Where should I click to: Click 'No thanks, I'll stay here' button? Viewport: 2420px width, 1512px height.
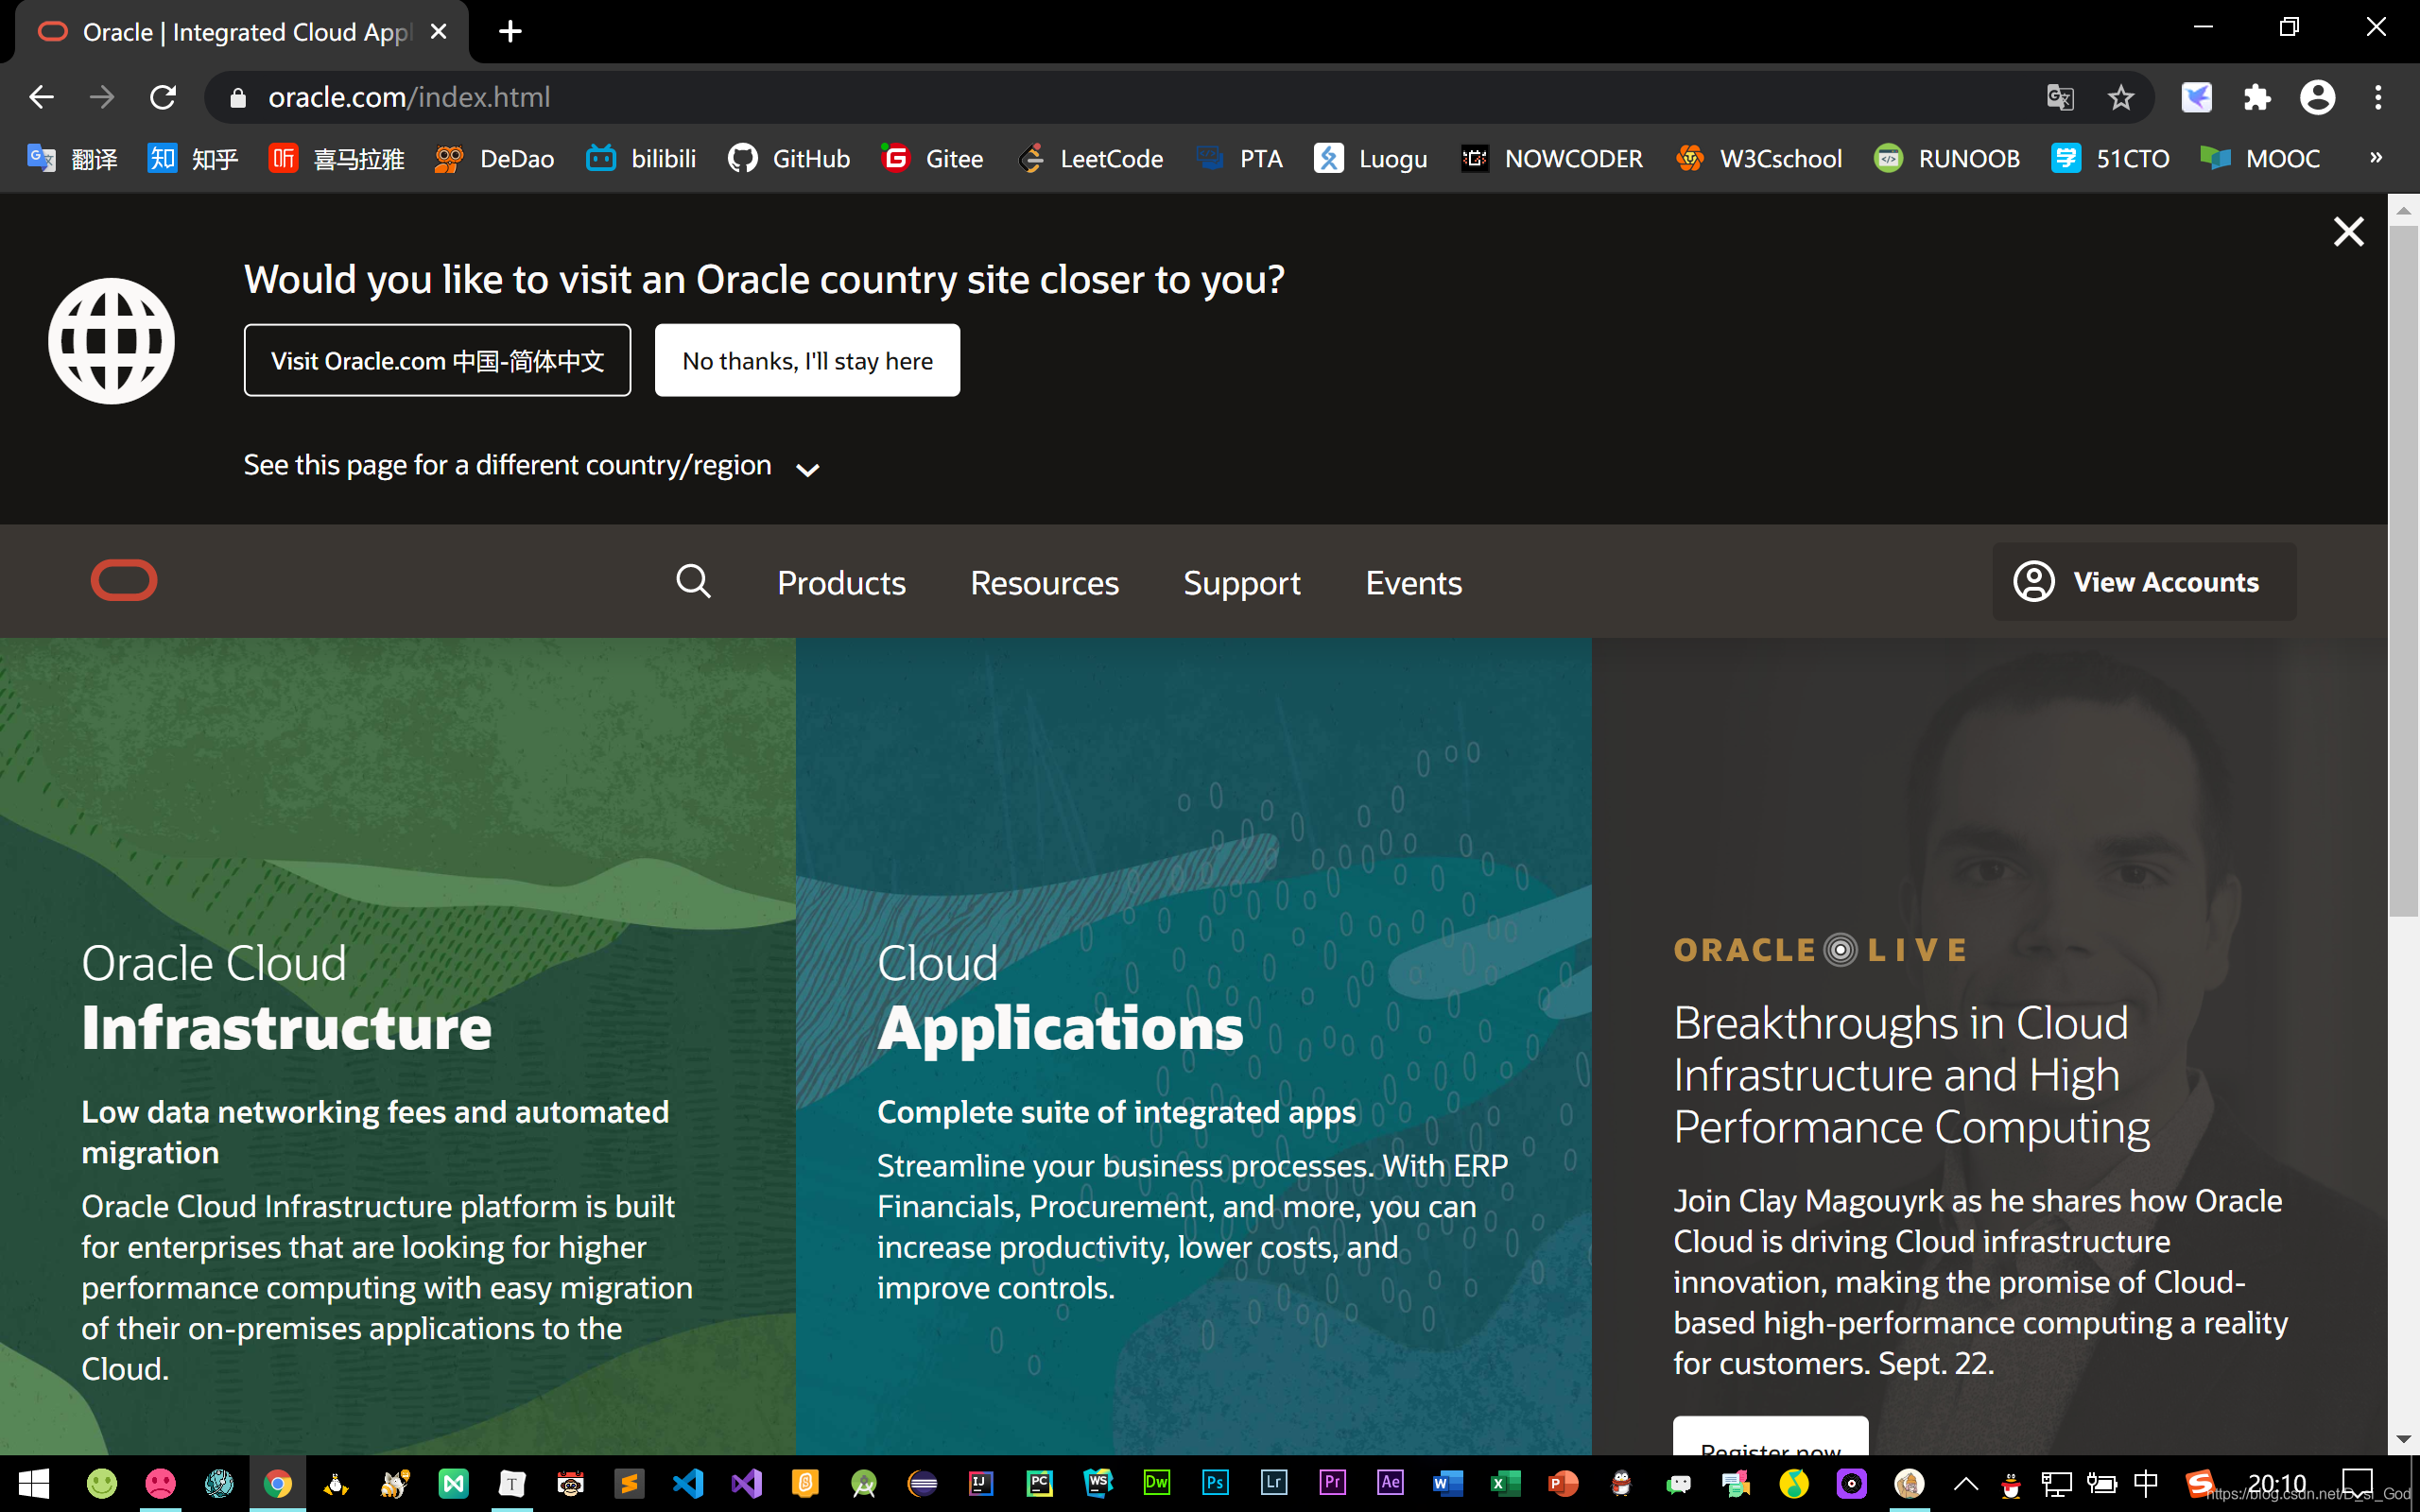pyautogui.click(x=807, y=361)
